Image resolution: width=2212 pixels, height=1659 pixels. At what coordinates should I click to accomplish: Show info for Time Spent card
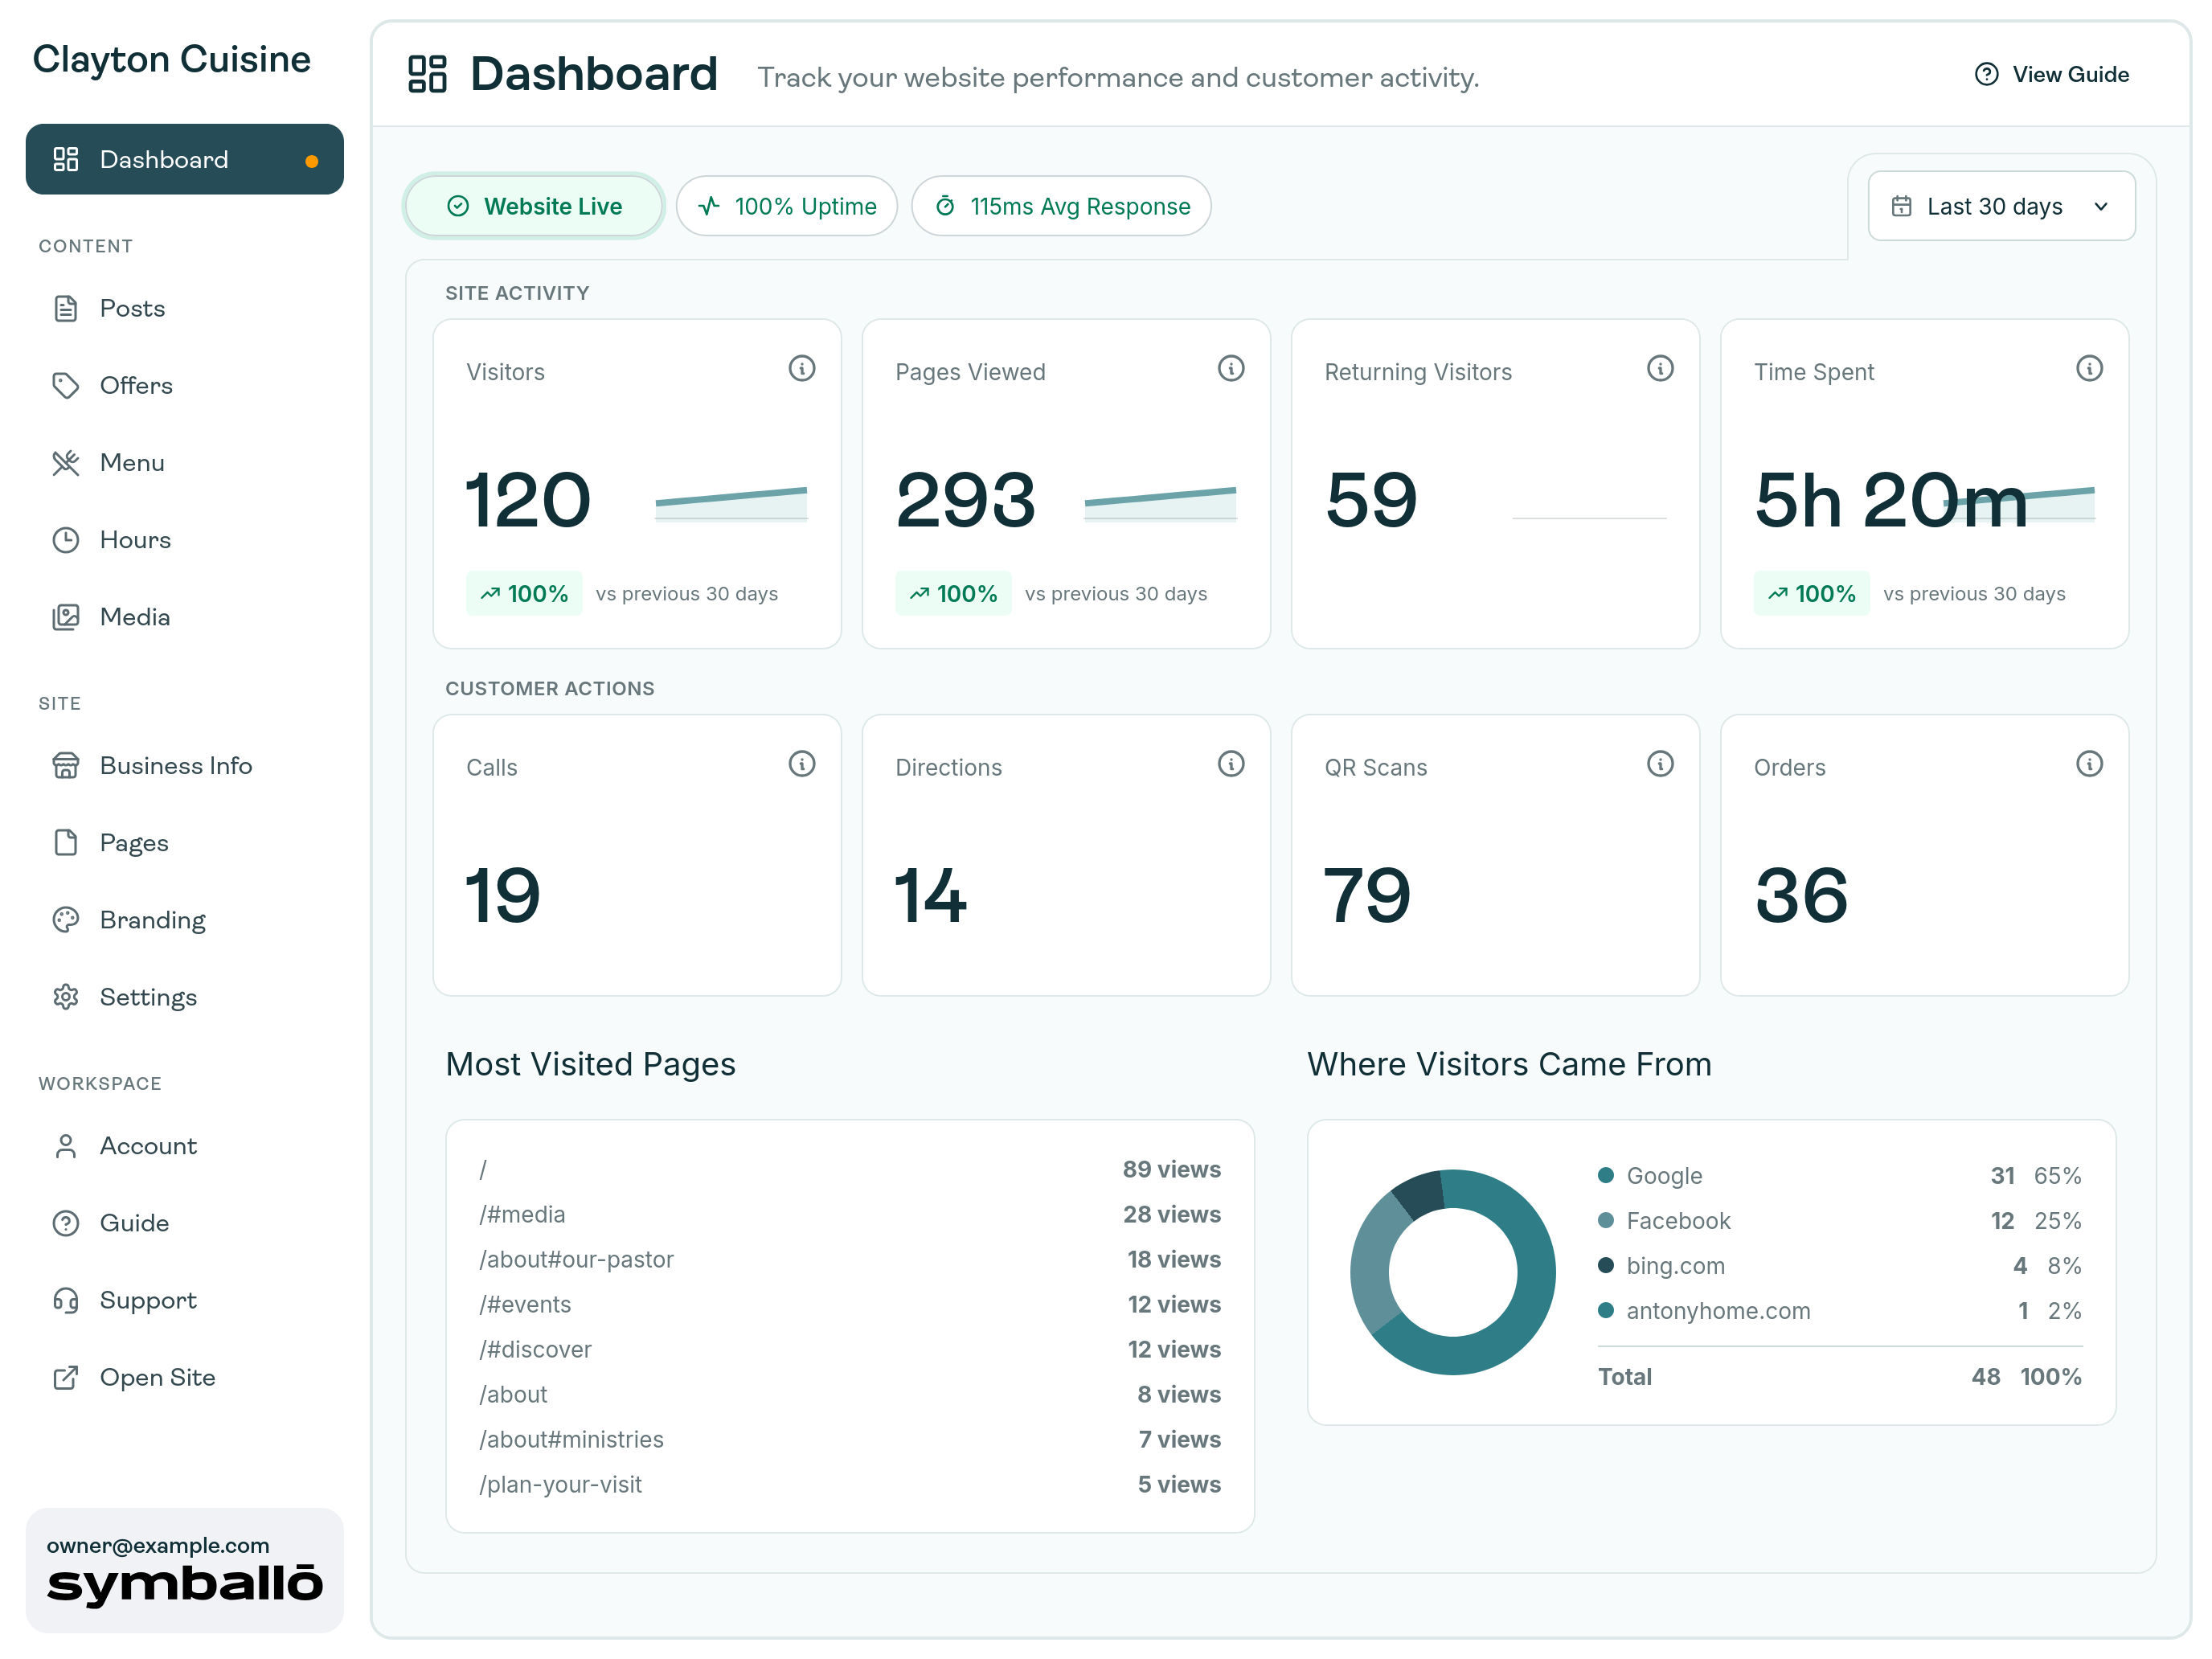point(2089,368)
